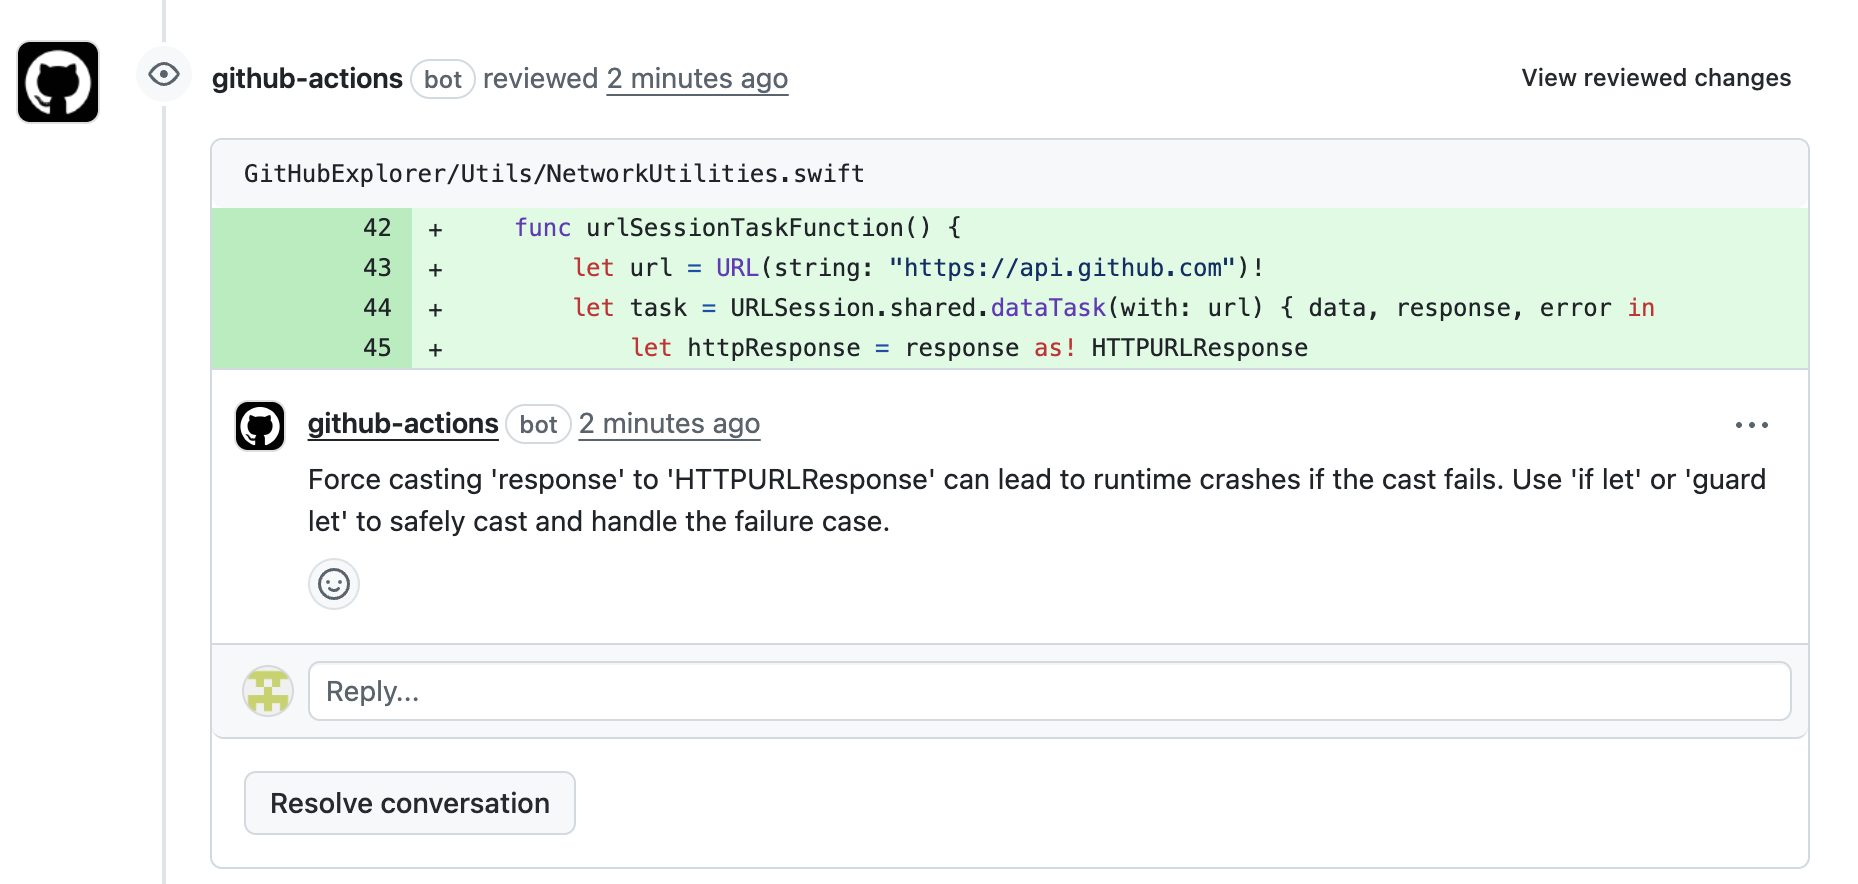Click View reviewed changes
The width and height of the screenshot is (1858, 884).
click(x=1656, y=78)
